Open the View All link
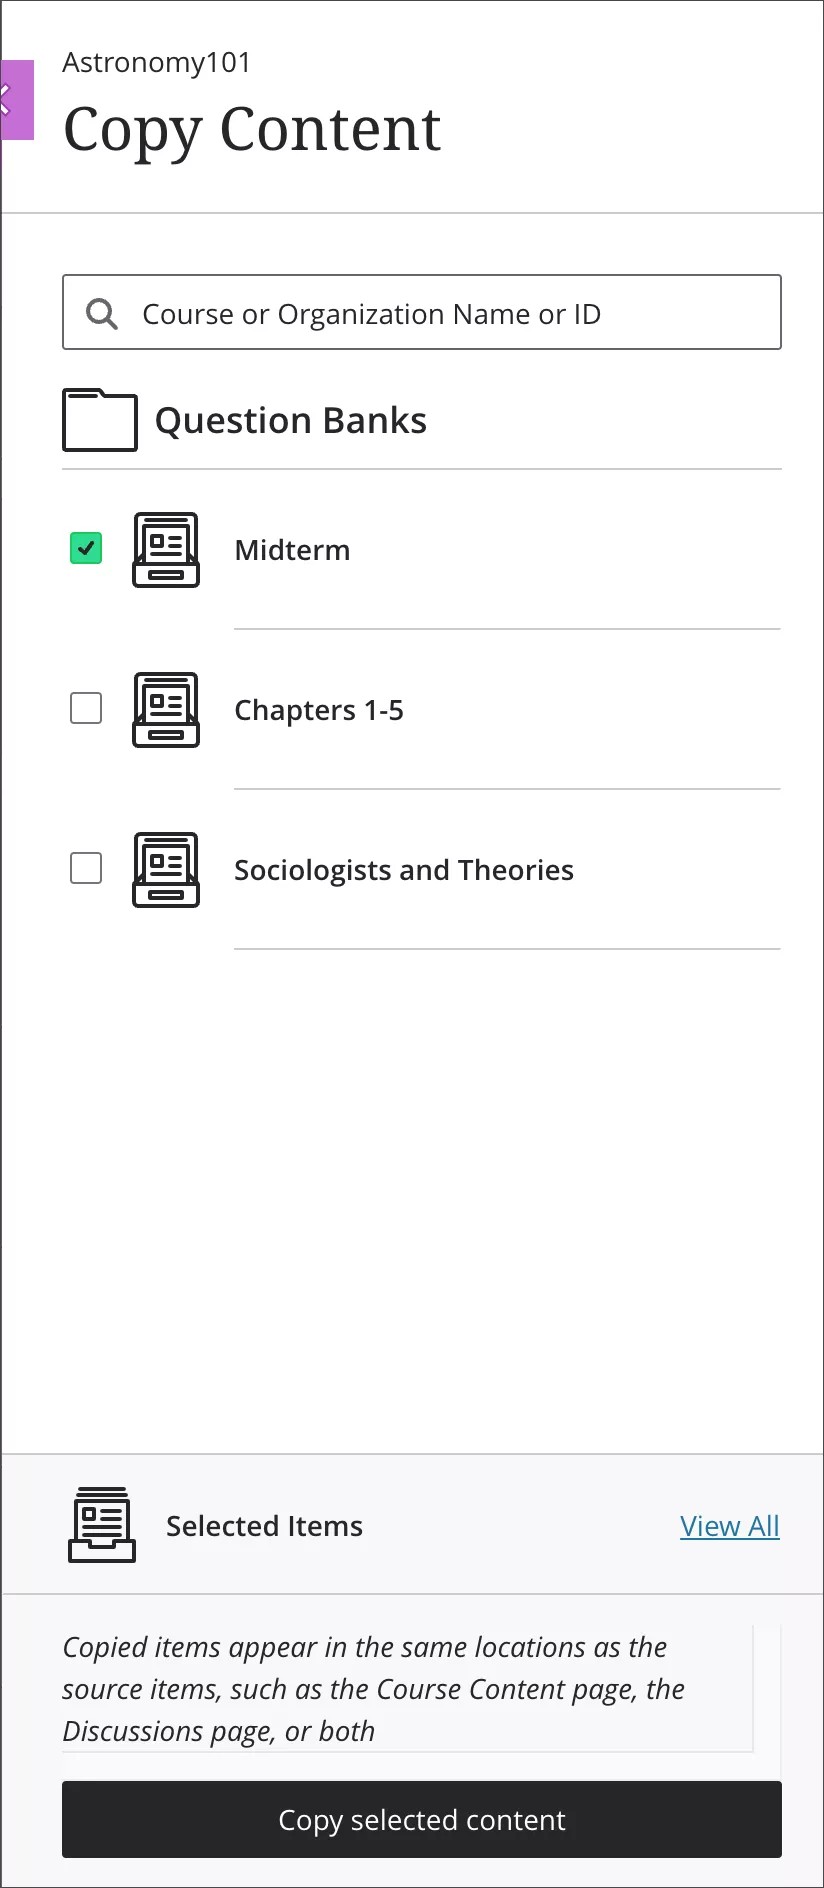This screenshot has height=1888, width=824. pyautogui.click(x=729, y=1526)
